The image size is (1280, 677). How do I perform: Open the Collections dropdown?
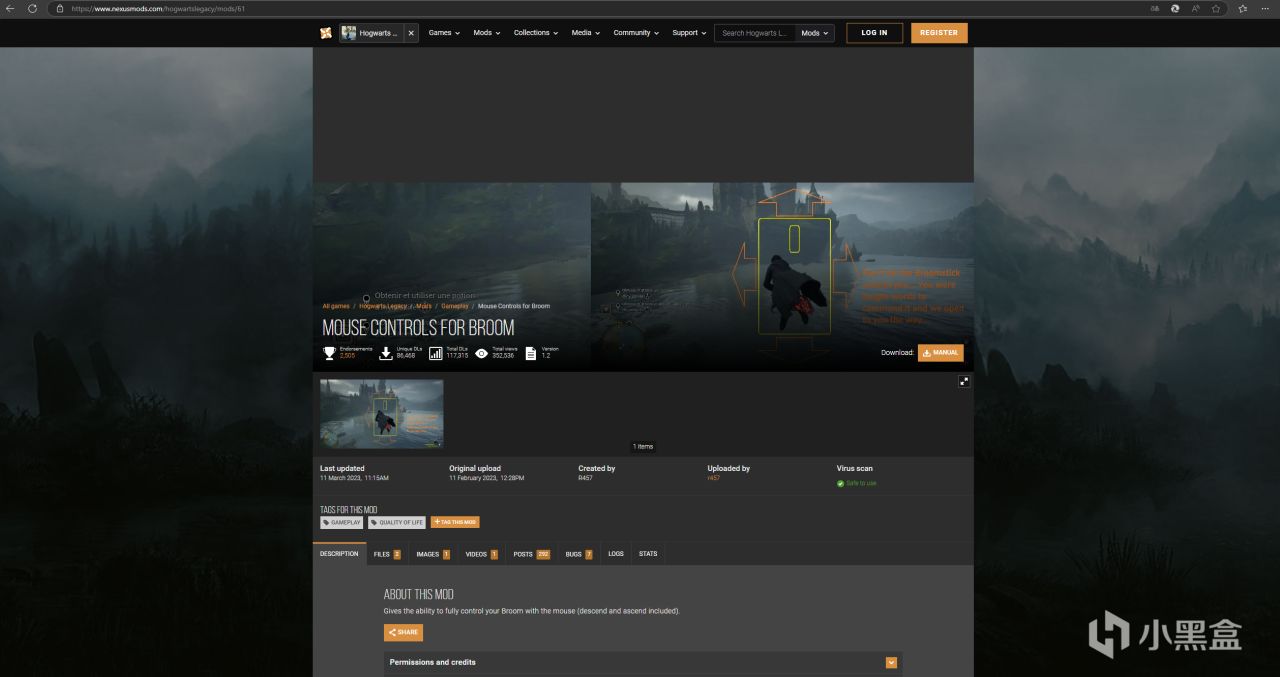[x=535, y=33]
